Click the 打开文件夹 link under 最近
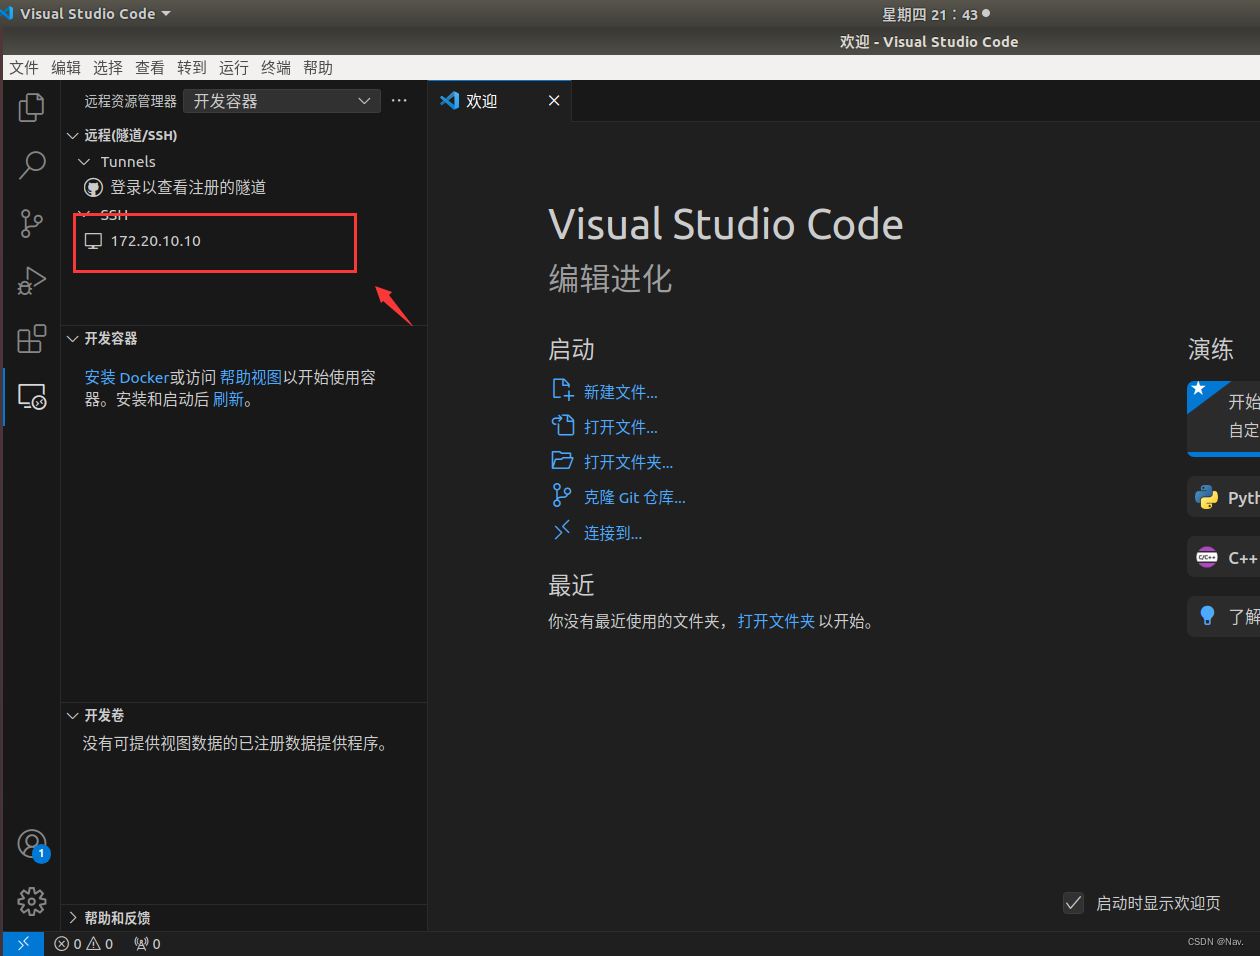Viewport: 1260px width, 956px height. (x=776, y=621)
